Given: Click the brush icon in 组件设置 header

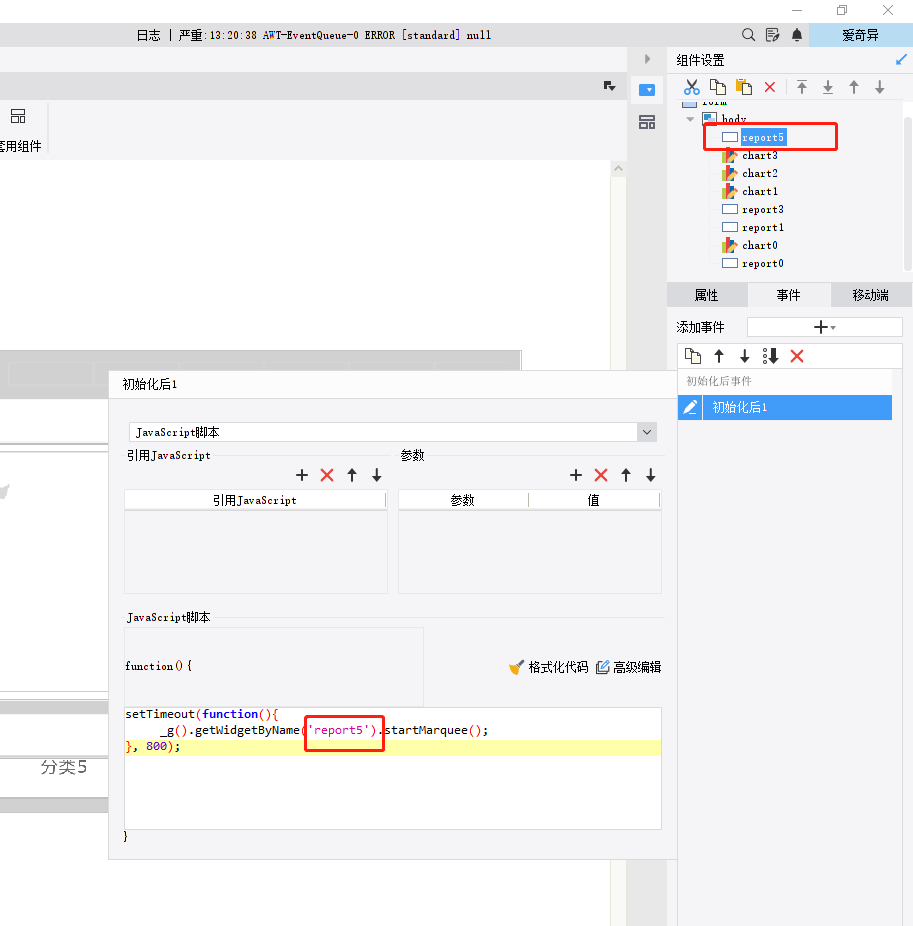Looking at the screenshot, I should pyautogui.click(x=901, y=60).
